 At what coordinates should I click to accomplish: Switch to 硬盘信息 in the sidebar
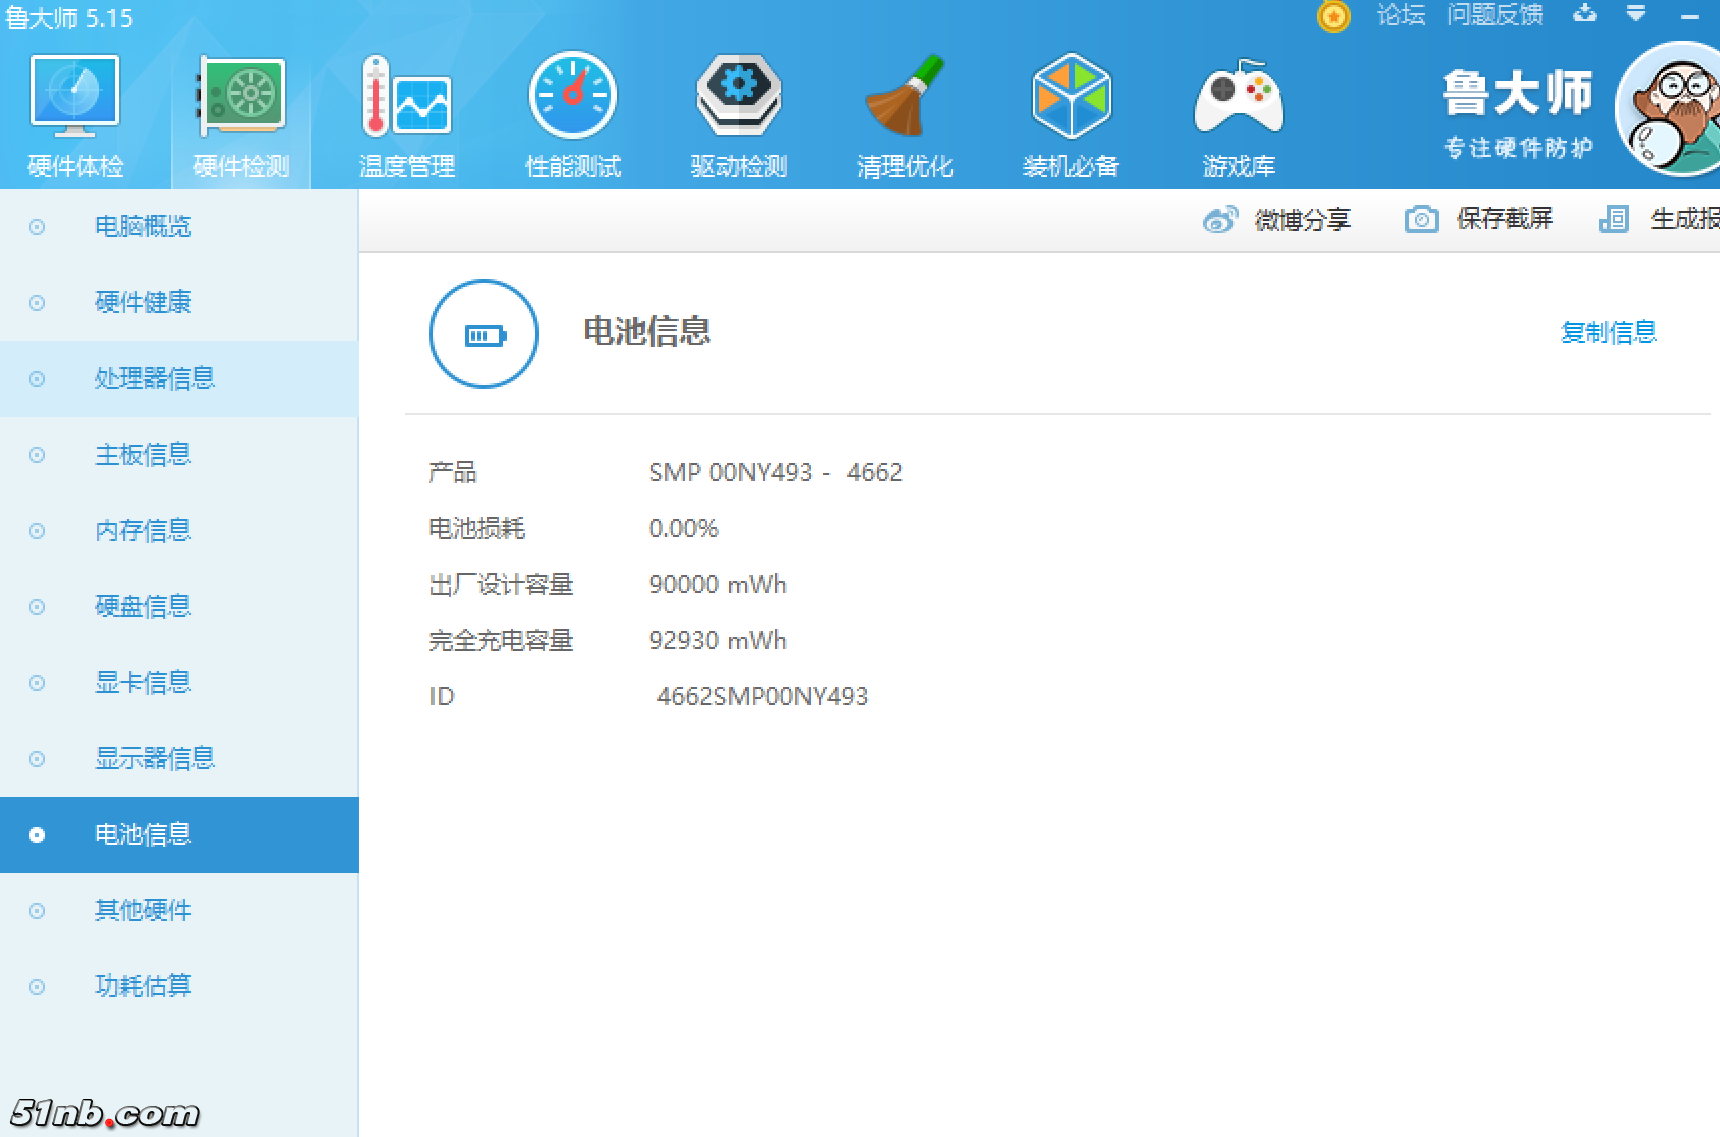[143, 607]
